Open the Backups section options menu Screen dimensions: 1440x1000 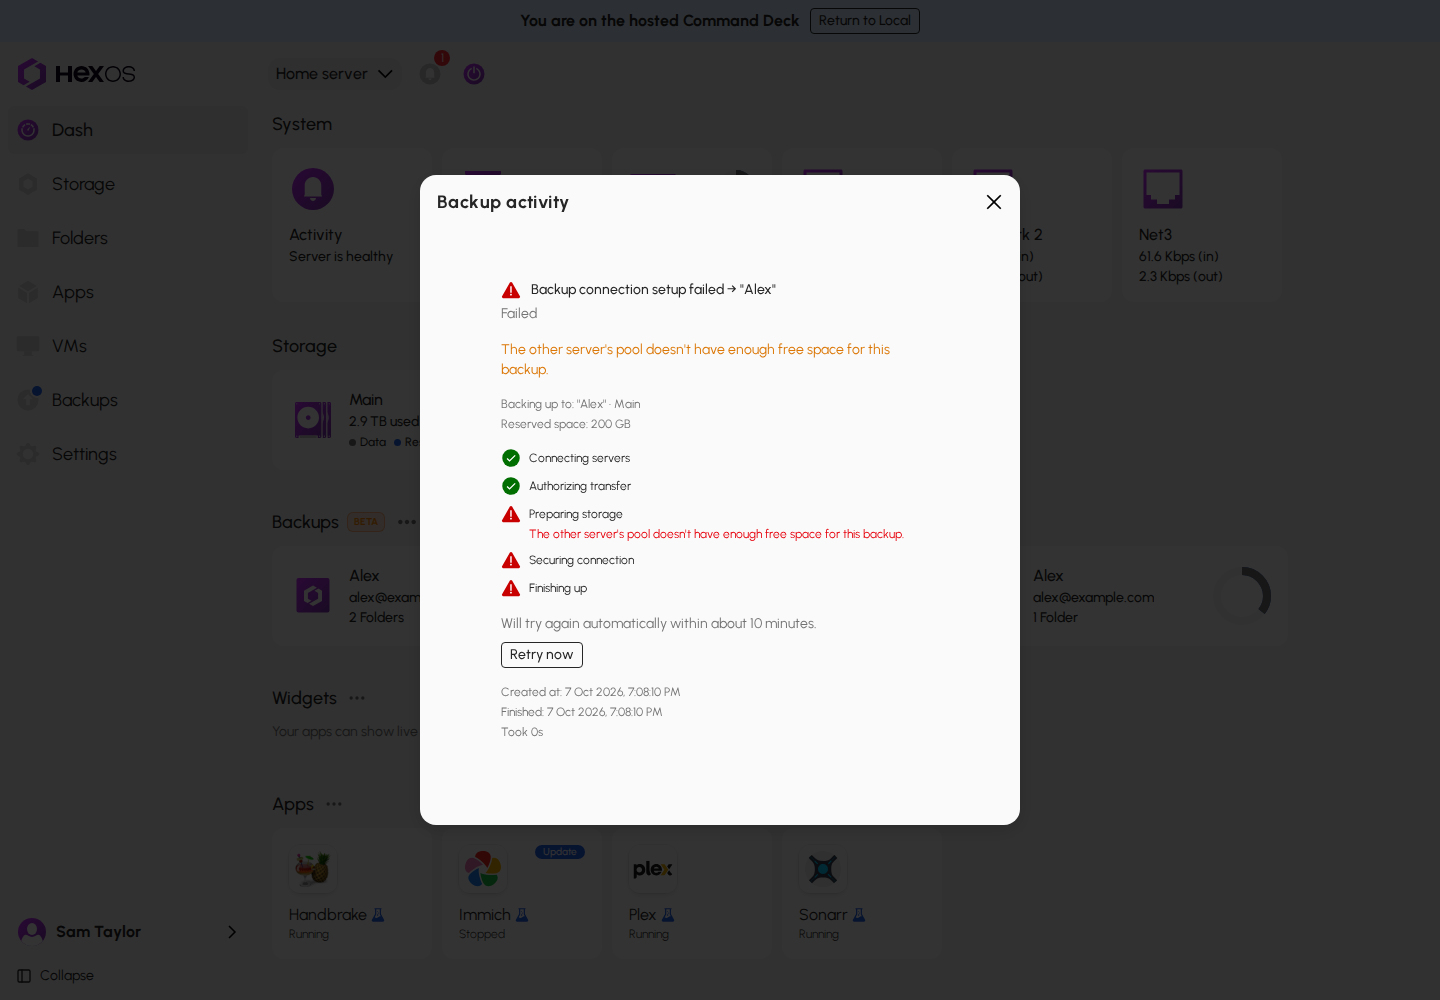pos(407,522)
